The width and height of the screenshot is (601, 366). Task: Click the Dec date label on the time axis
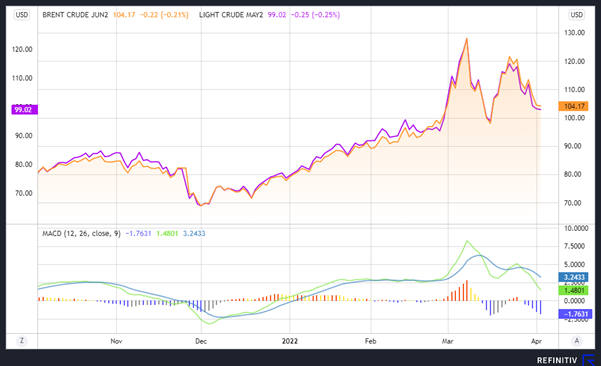(x=201, y=341)
